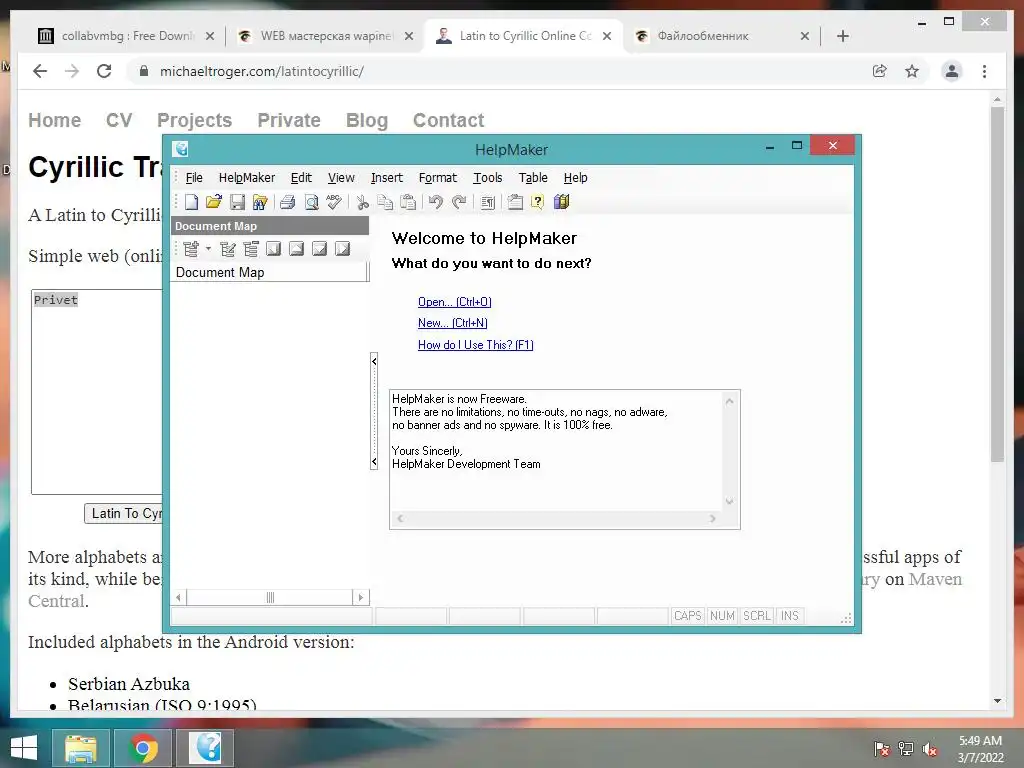The height and width of the screenshot is (768, 1024).
Task: Click the Windows Start button
Action: pyautogui.click(x=24, y=748)
